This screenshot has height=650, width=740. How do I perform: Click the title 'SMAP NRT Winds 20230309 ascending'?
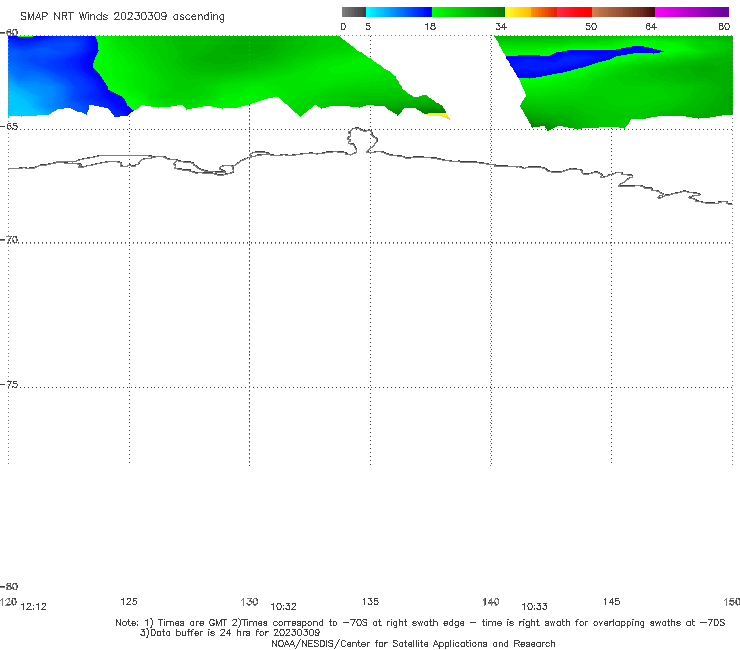122,16
